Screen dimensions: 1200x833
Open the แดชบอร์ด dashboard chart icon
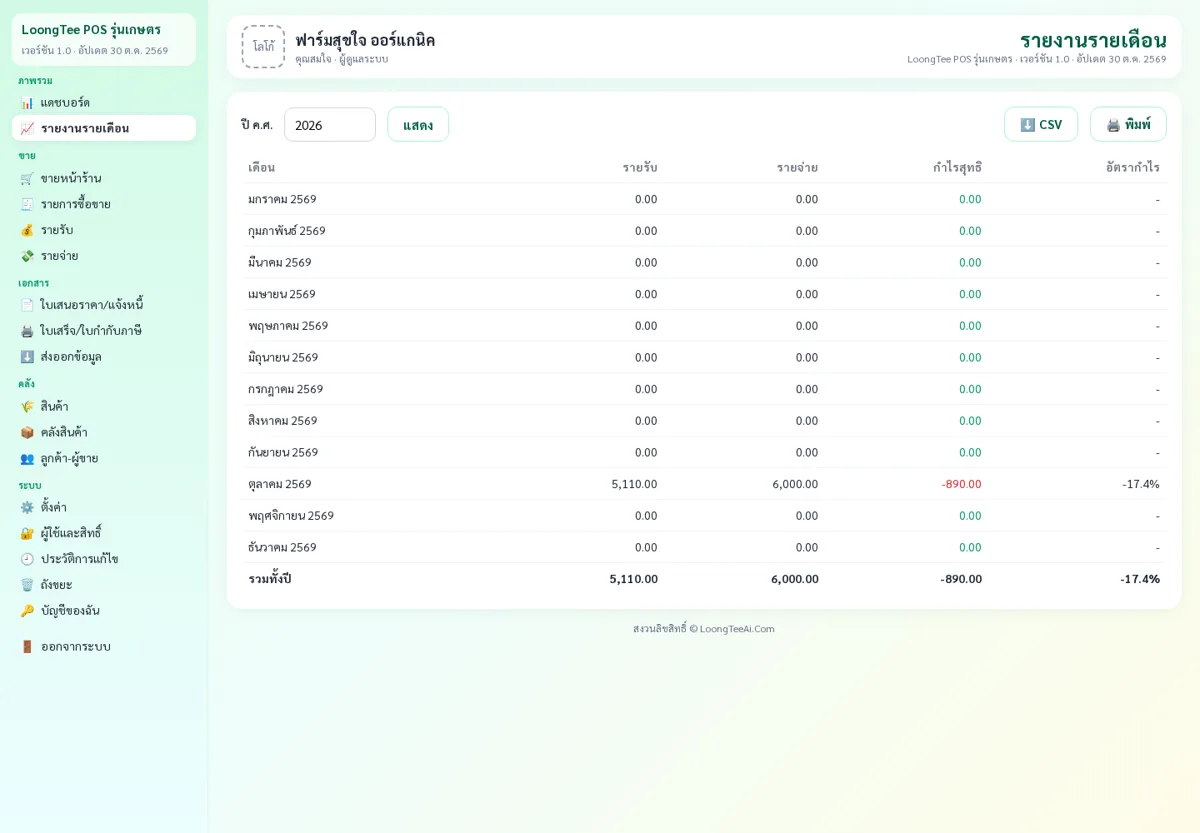[x=27, y=102]
